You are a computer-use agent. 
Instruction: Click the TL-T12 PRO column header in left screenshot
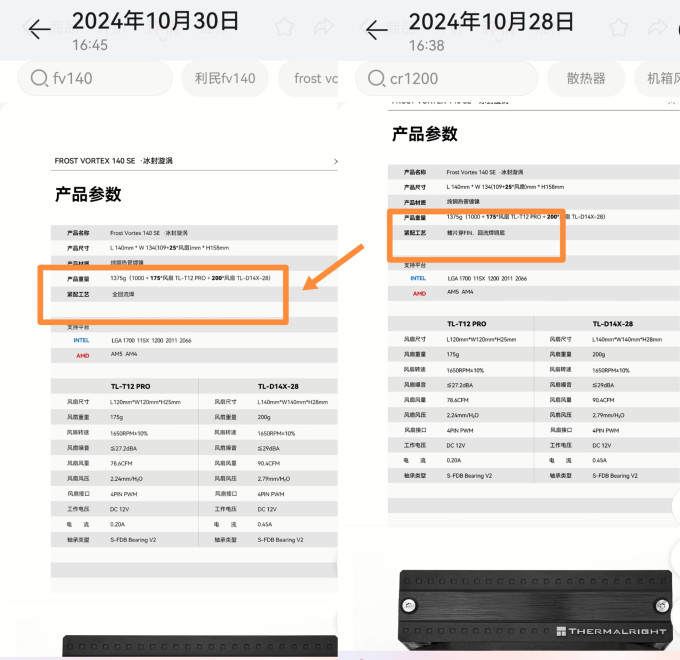tap(131, 386)
